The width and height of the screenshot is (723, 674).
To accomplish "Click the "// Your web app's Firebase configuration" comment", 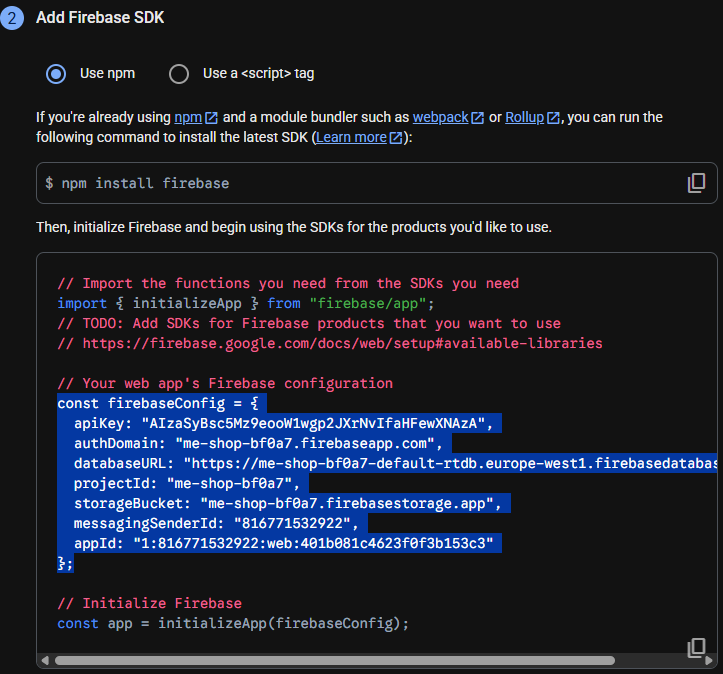I will [x=225, y=384].
